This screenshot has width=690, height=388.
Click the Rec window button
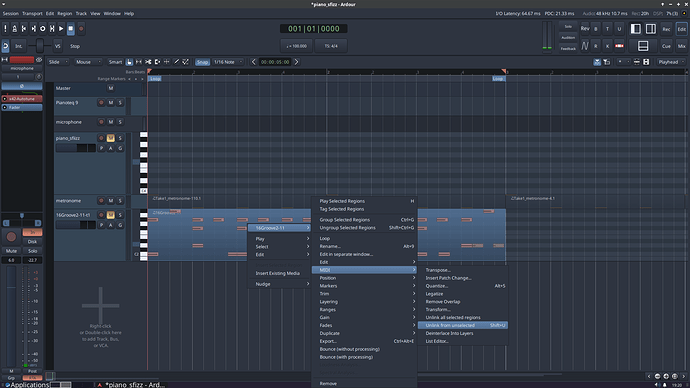click(667, 29)
